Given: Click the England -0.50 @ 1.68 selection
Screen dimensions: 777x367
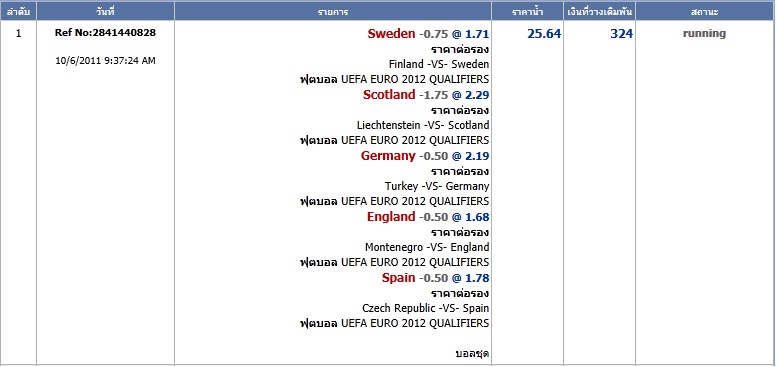Looking at the screenshot, I should tap(428, 216).
